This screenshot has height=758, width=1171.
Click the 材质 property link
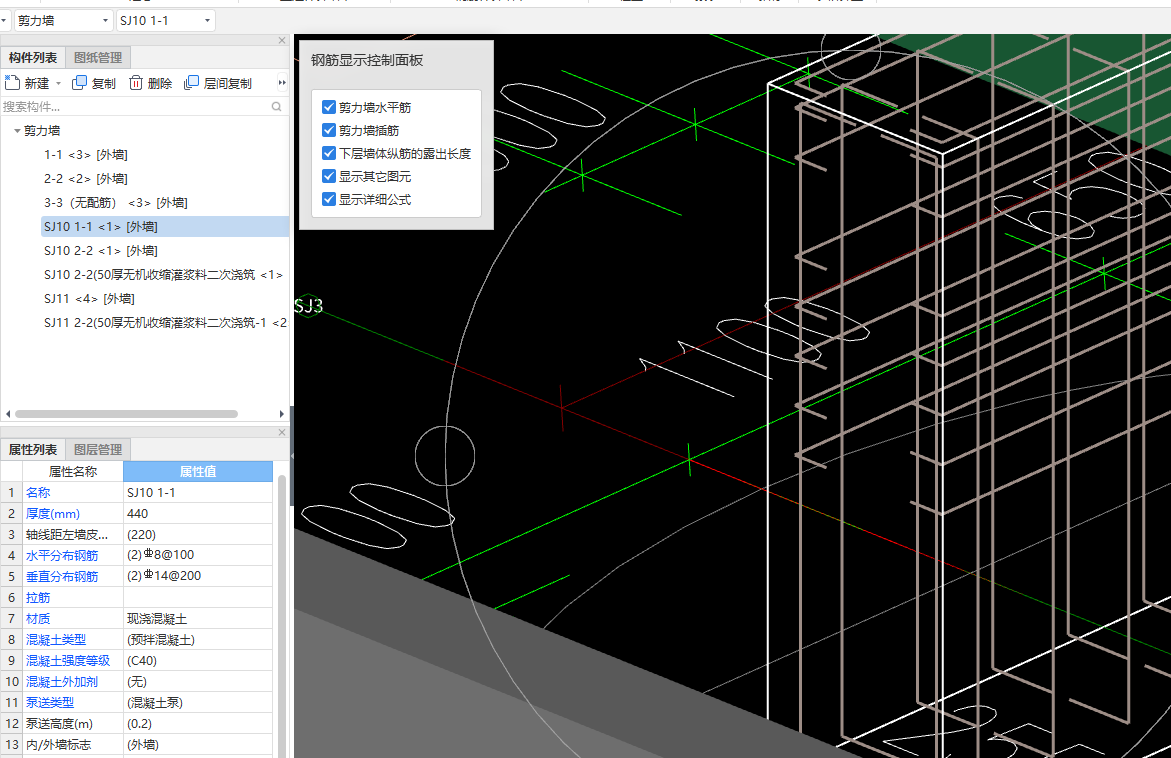(x=38, y=618)
